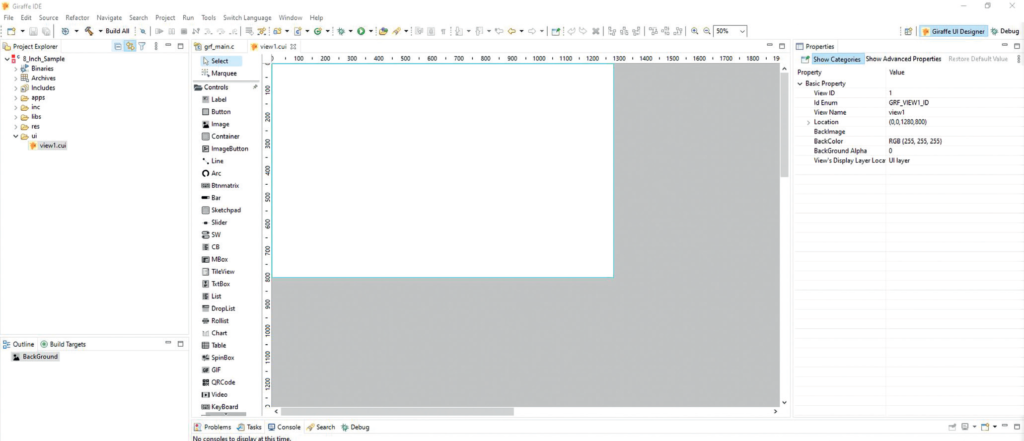Click Build All in the toolbar
The image size is (1024, 441).
pos(118,31)
